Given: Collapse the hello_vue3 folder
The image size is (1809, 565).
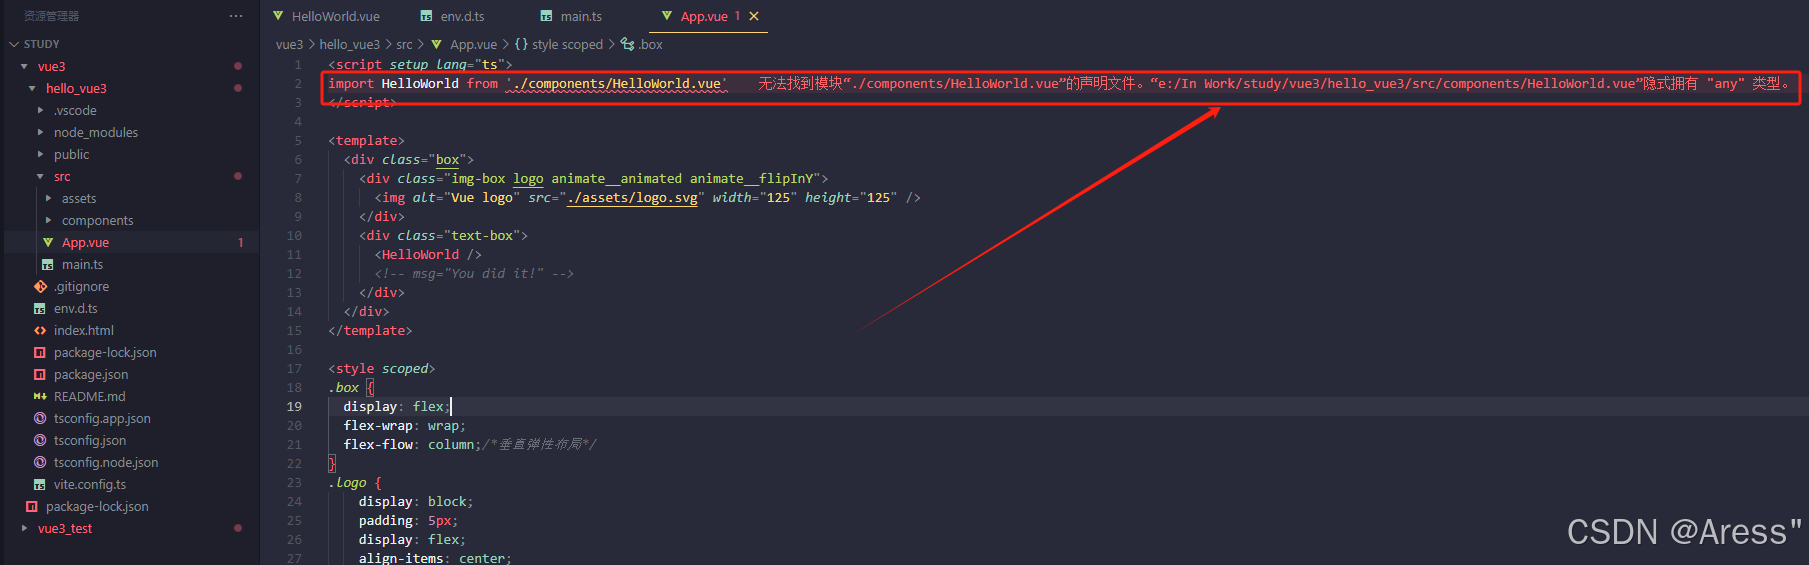Looking at the screenshot, I should (32, 88).
